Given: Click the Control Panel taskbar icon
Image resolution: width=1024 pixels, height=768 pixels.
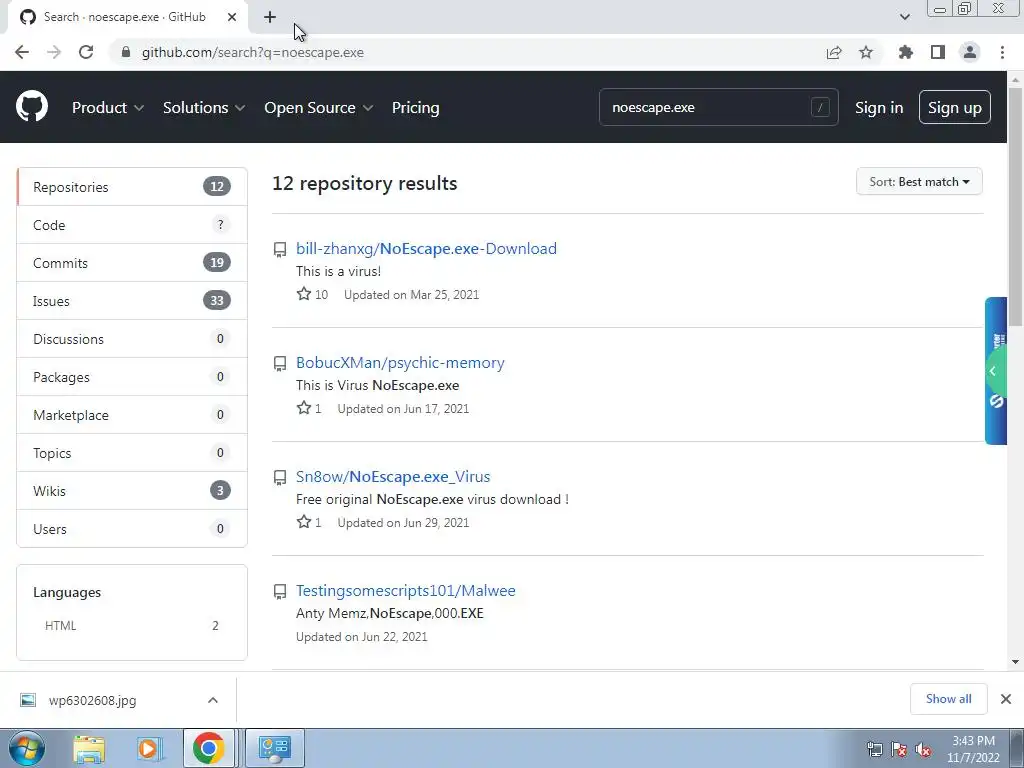Looking at the screenshot, I should tap(275, 748).
